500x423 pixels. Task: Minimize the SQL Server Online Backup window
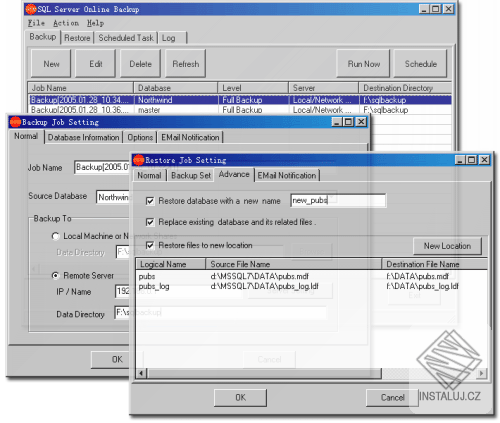[x=424, y=9]
